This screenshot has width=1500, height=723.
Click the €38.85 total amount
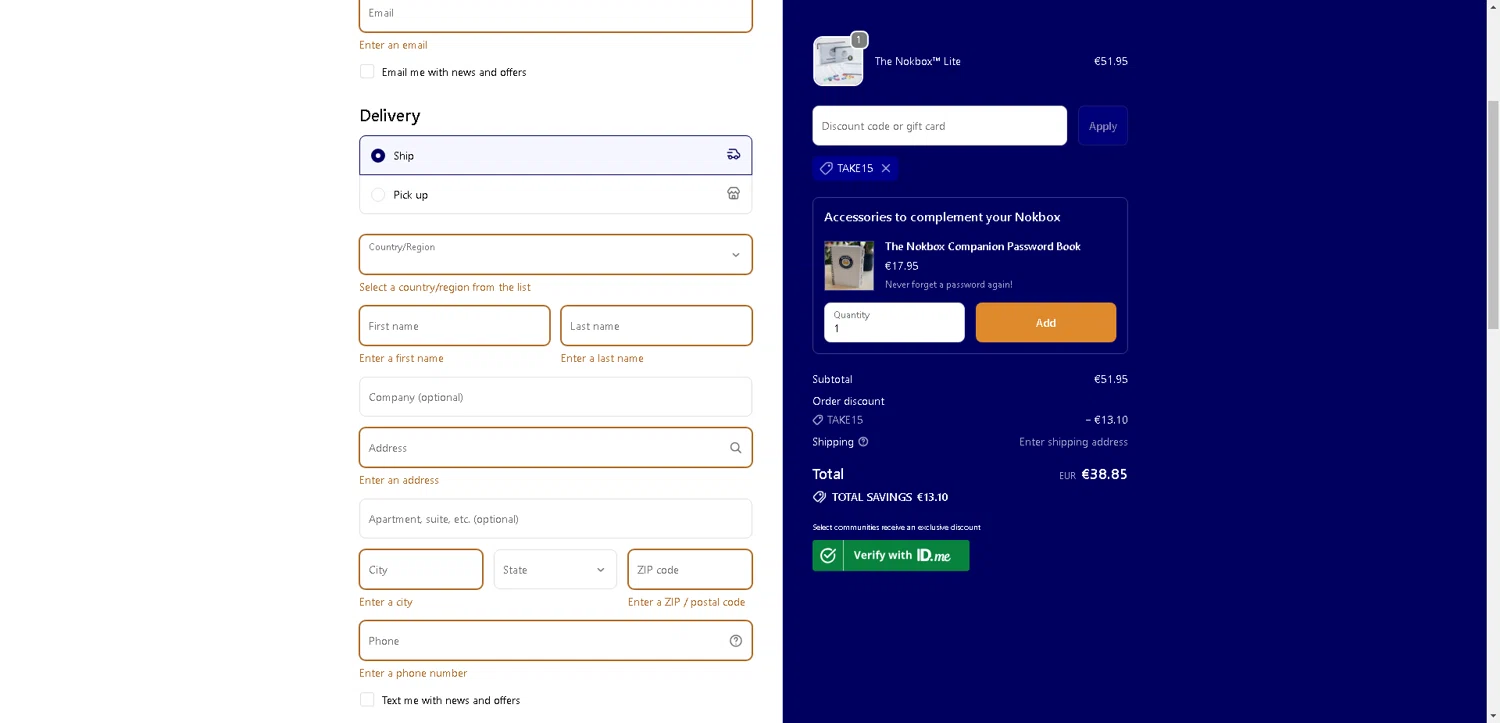pyautogui.click(x=1104, y=474)
